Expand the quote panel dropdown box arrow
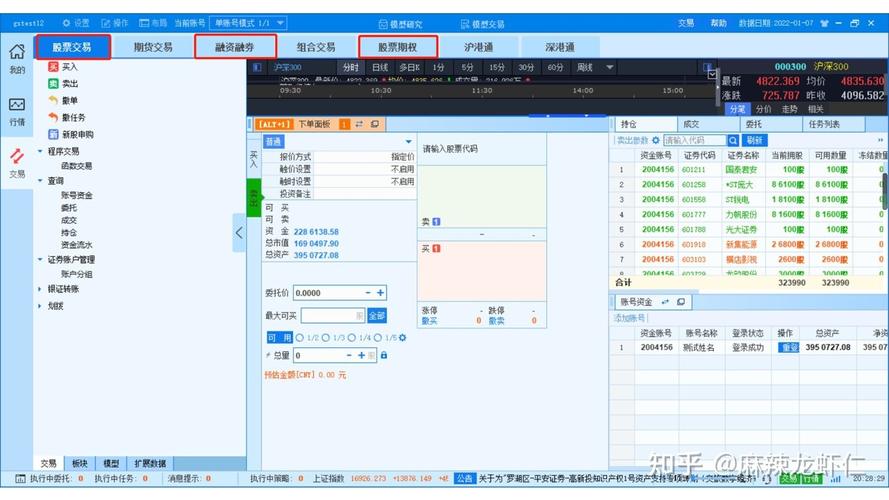Screen dimensions: 889x500 pos(712,75)
